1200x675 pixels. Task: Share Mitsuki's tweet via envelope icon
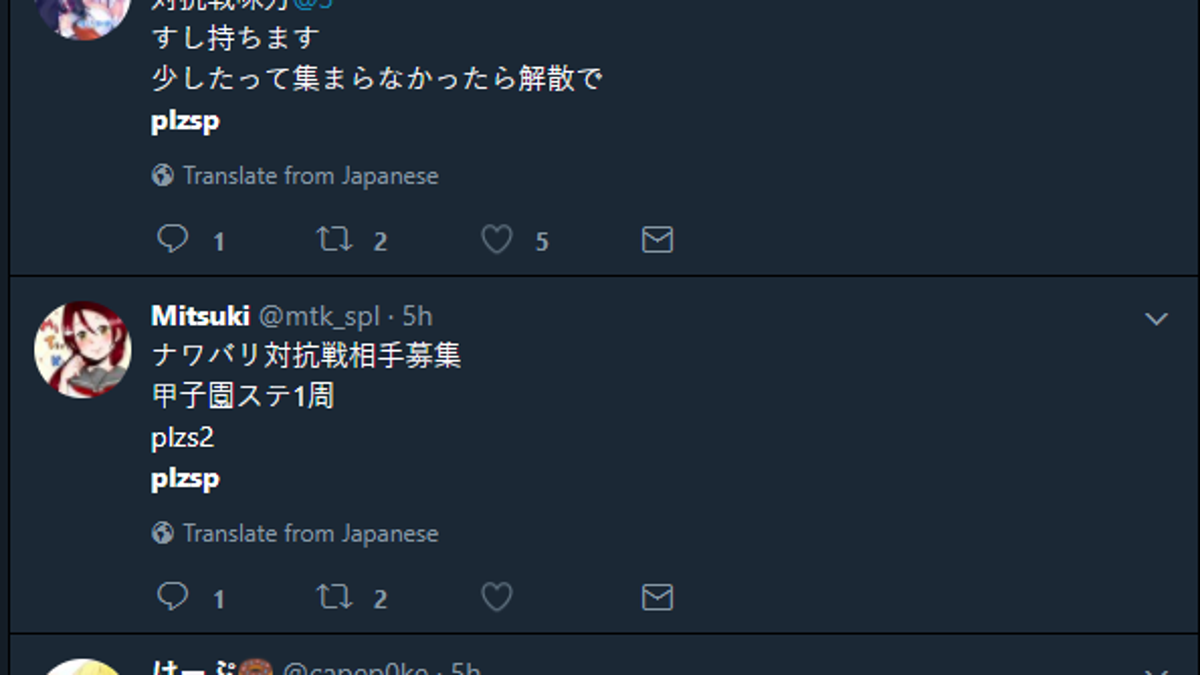tap(657, 598)
